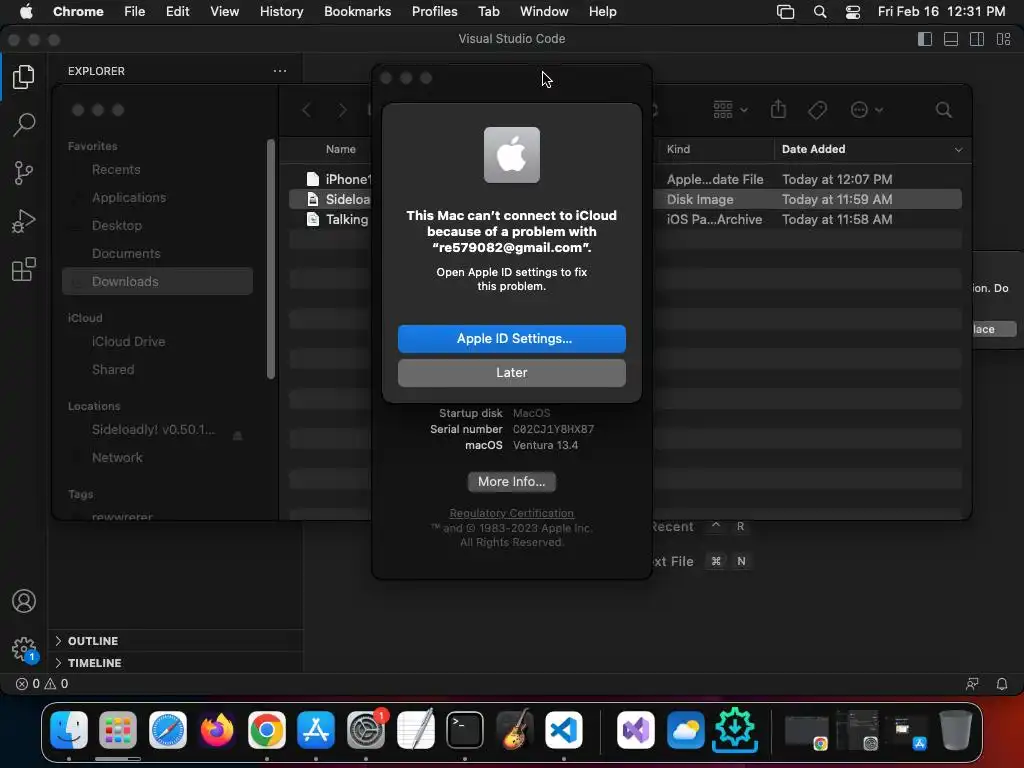Toggle the bottom panel layout icon
The width and height of the screenshot is (1024, 768).
[x=951, y=39]
